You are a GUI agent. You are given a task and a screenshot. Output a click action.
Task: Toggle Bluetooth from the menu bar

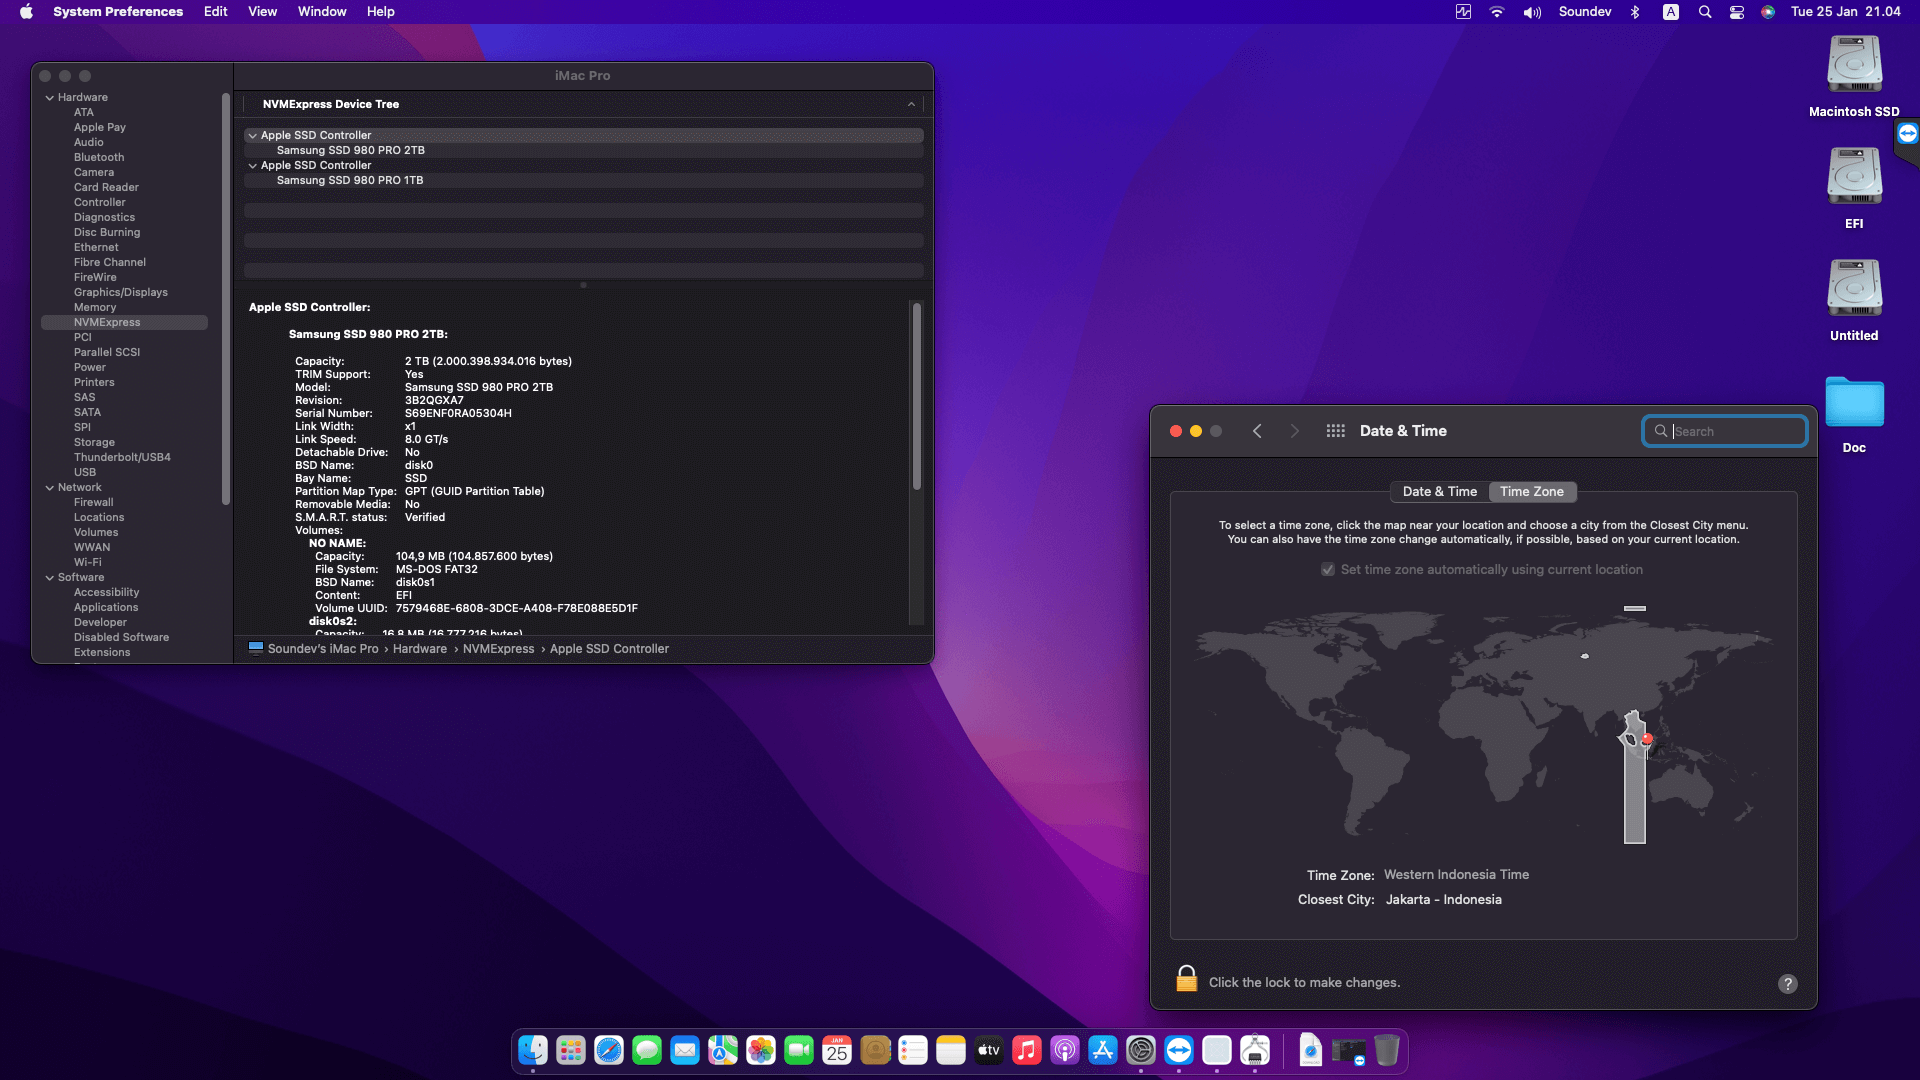click(1636, 11)
